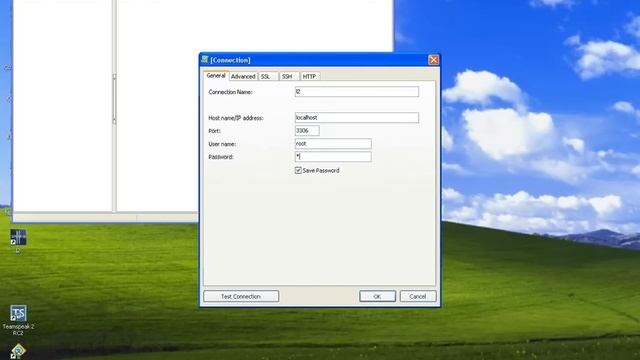Screen dimensions: 640x360
Task: Click the Host name/IP address field
Action: click(357, 118)
